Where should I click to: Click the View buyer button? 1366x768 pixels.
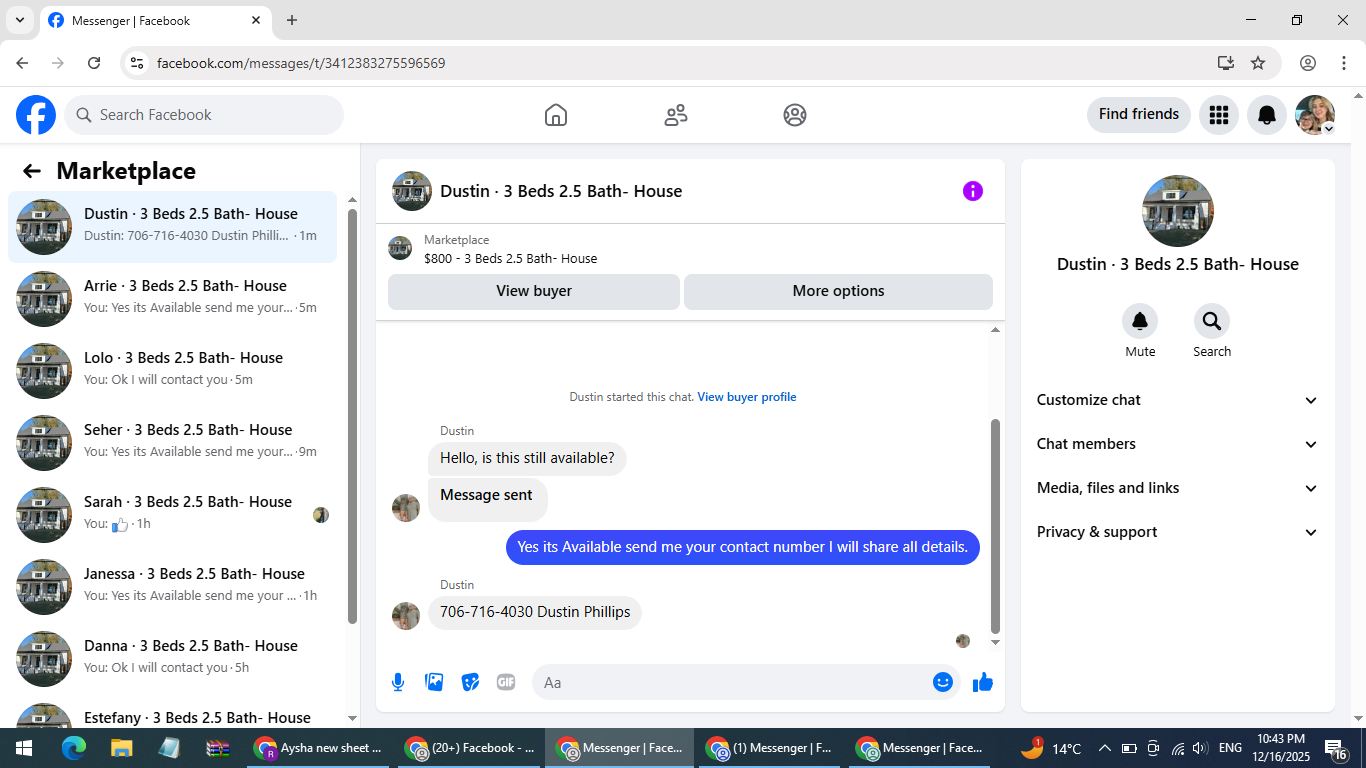[x=534, y=291]
